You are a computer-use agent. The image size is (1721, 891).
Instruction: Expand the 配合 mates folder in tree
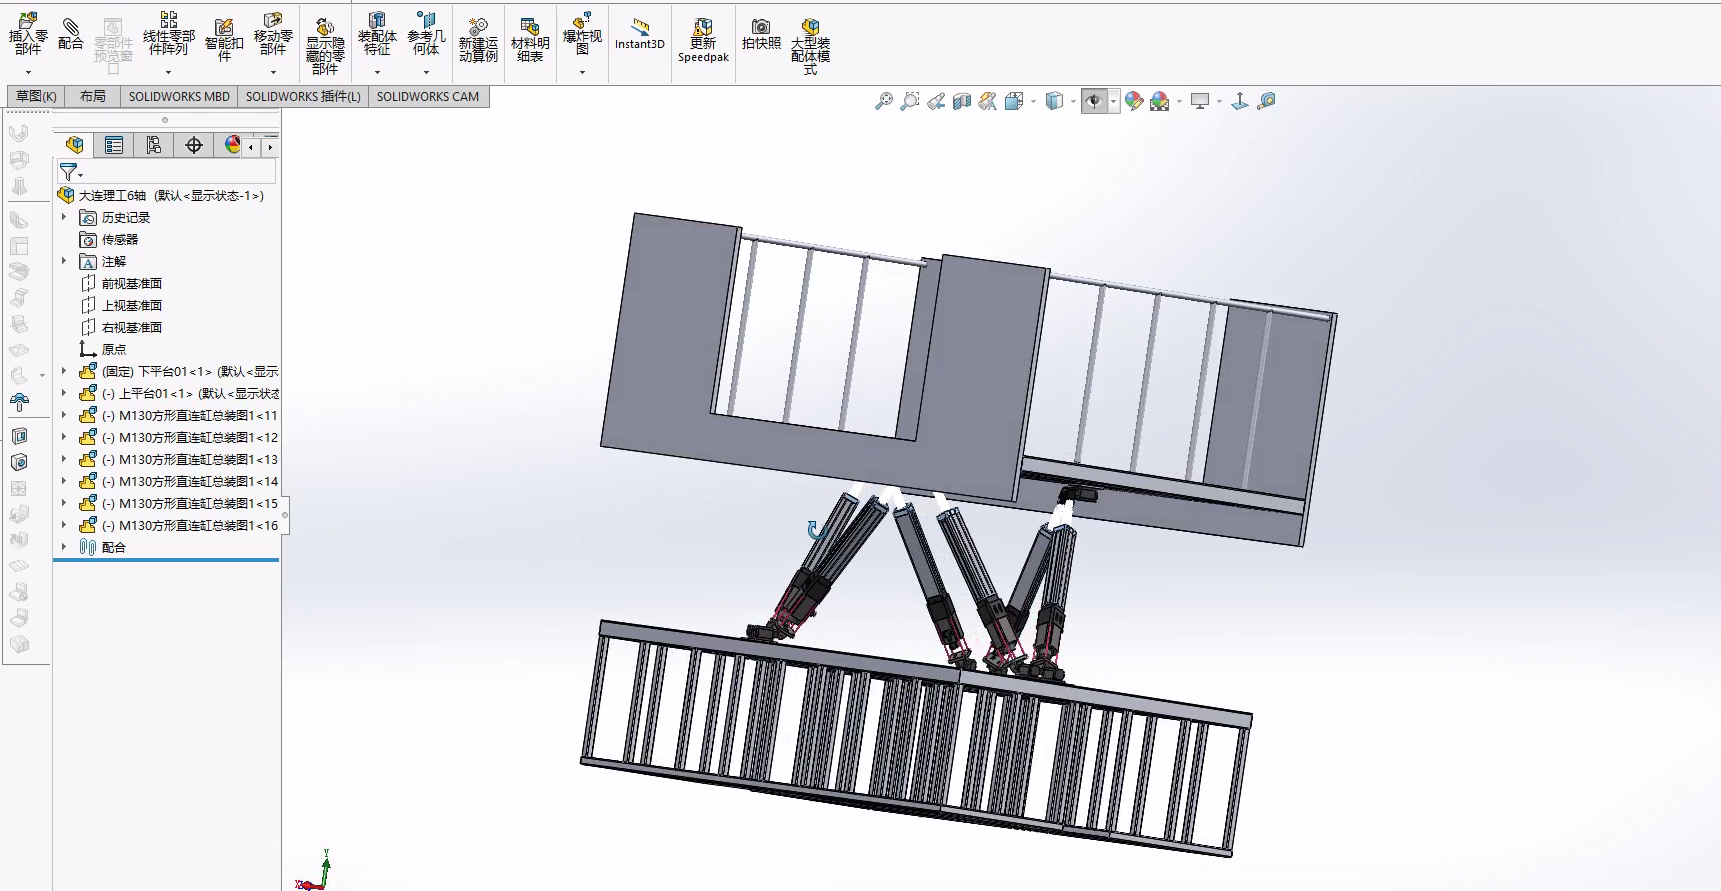(x=64, y=547)
